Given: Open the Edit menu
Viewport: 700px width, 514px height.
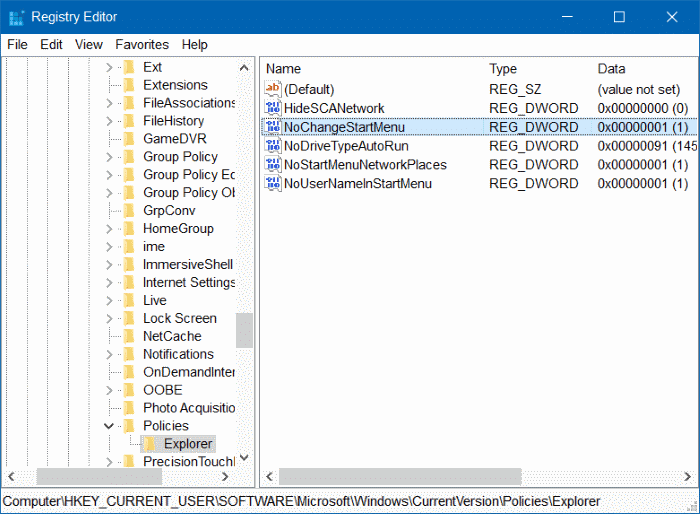Looking at the screenshot, I should pyautogui.click(x=51, y=45).
